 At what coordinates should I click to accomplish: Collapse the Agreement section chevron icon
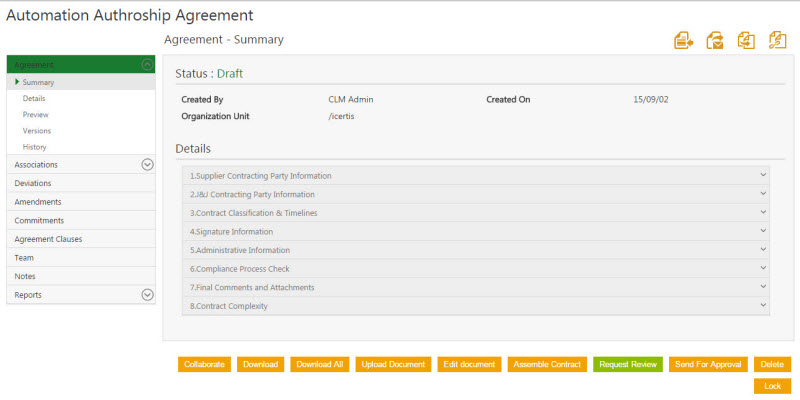tap(147, 64)
